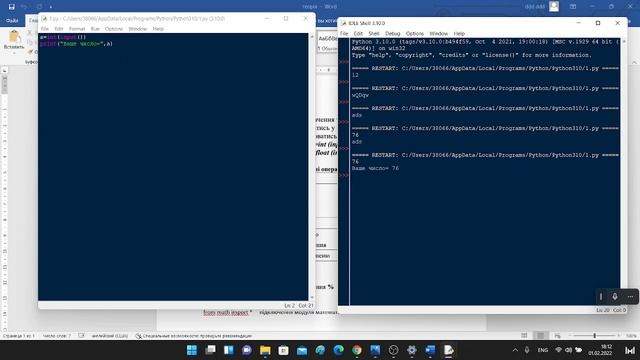Open File menu in IDLE editor window

coord(45,29)
